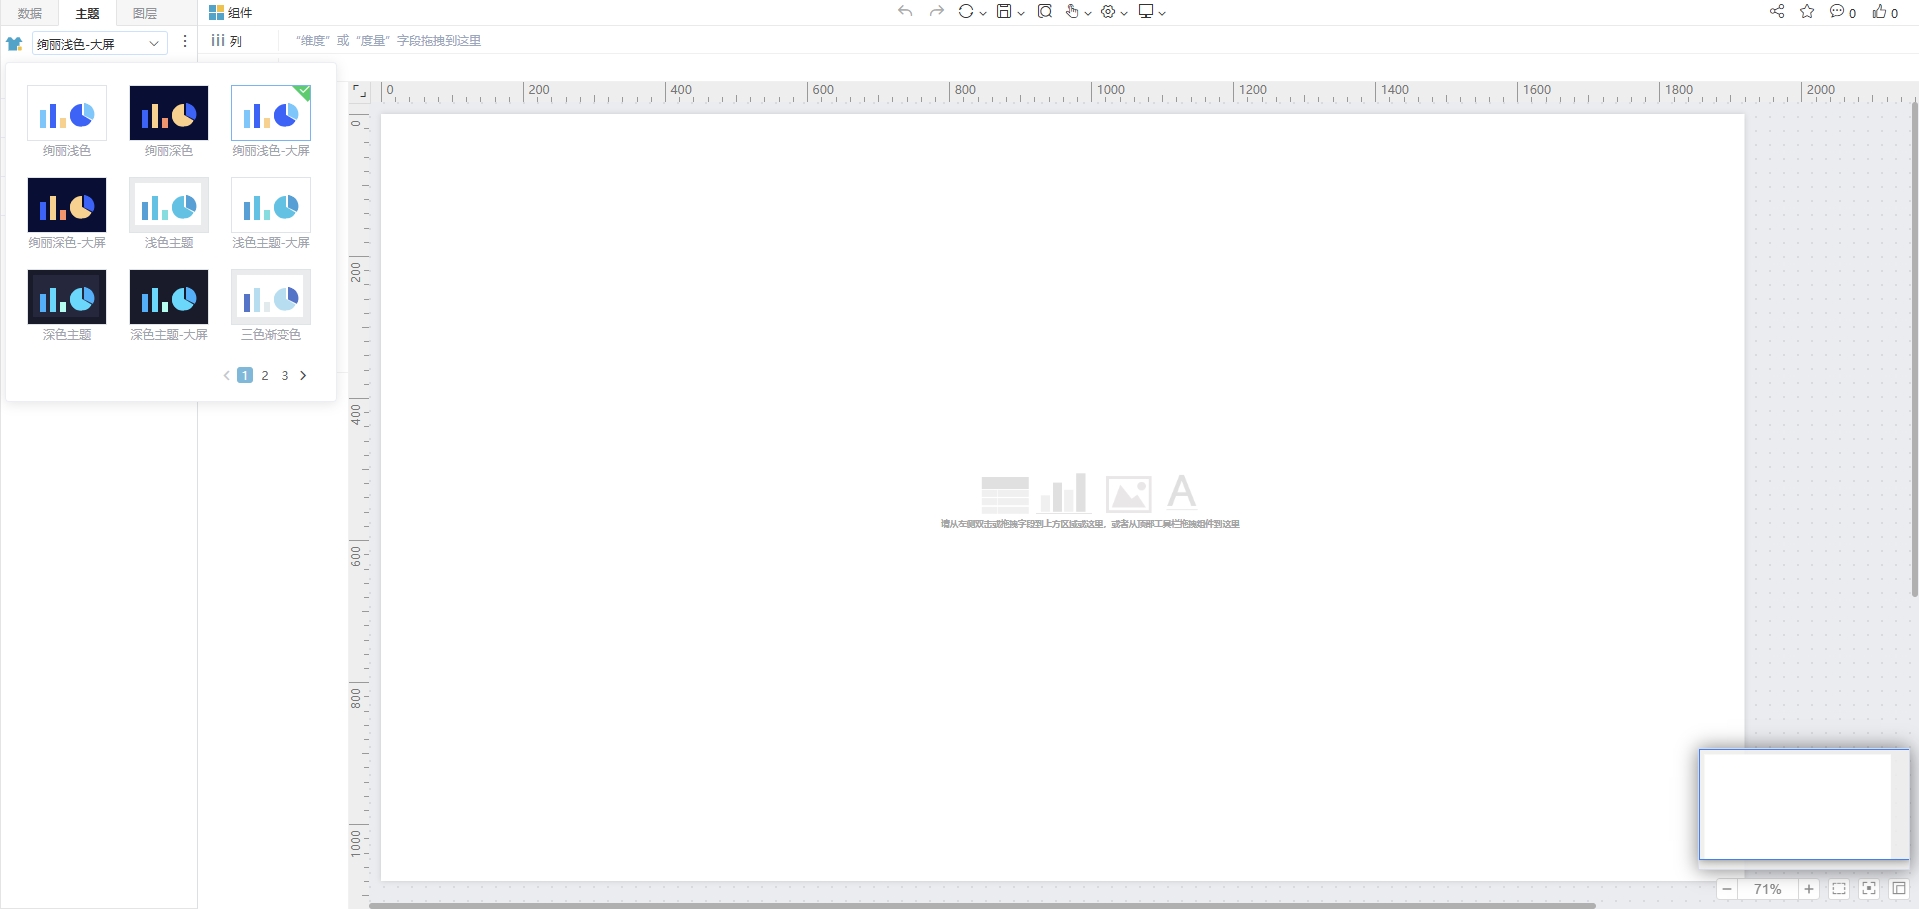Select the 绚丽浅色 theme thumbnail
This screenshot has width=1919, height=909.
click(67, 113)
